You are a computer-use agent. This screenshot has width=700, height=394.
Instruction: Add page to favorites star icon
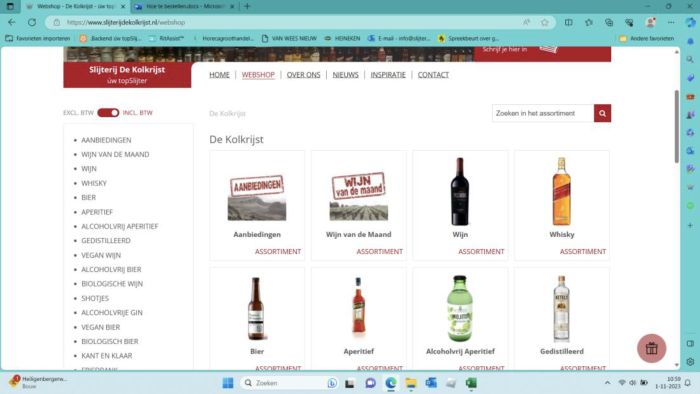click(545, 22)
